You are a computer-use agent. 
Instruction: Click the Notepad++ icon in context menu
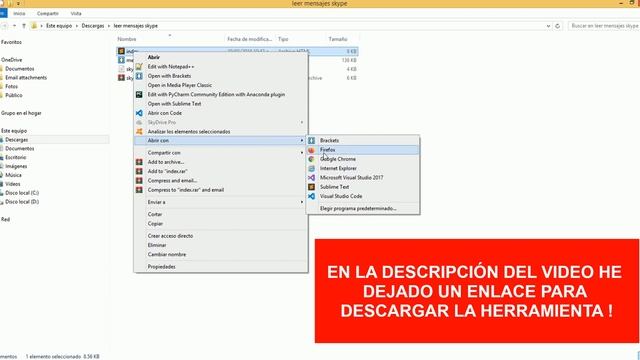tap(139, 67)
